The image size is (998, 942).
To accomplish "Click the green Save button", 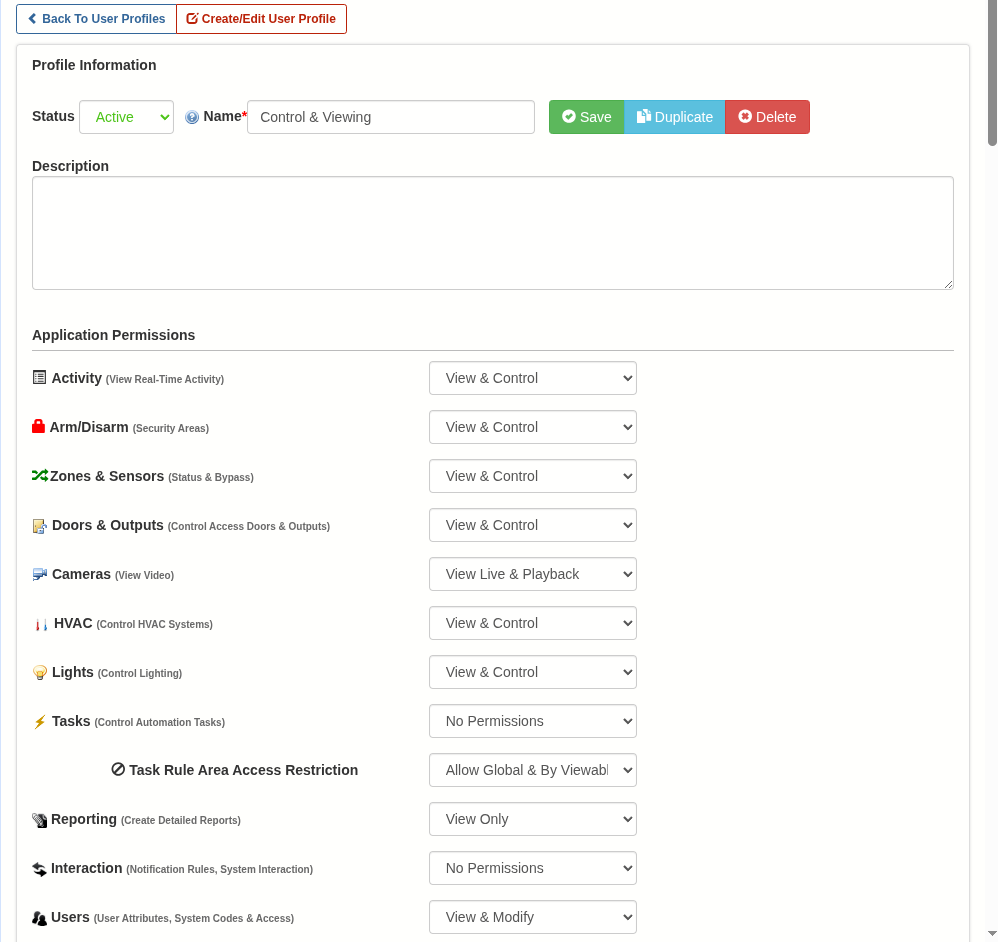I will pos(586,117).
